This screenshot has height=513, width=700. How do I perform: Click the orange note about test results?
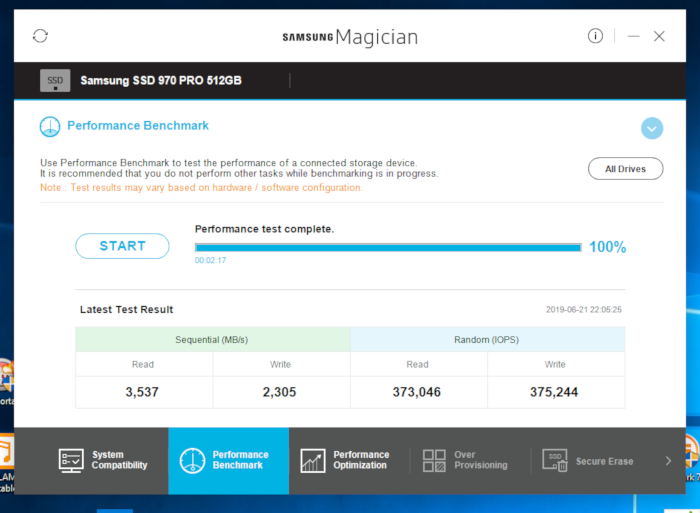tap(201, 188)
